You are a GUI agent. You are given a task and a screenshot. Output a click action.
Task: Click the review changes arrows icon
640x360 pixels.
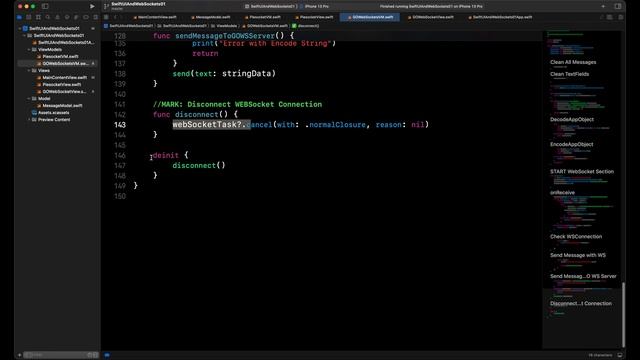click(x=601, y=17)
